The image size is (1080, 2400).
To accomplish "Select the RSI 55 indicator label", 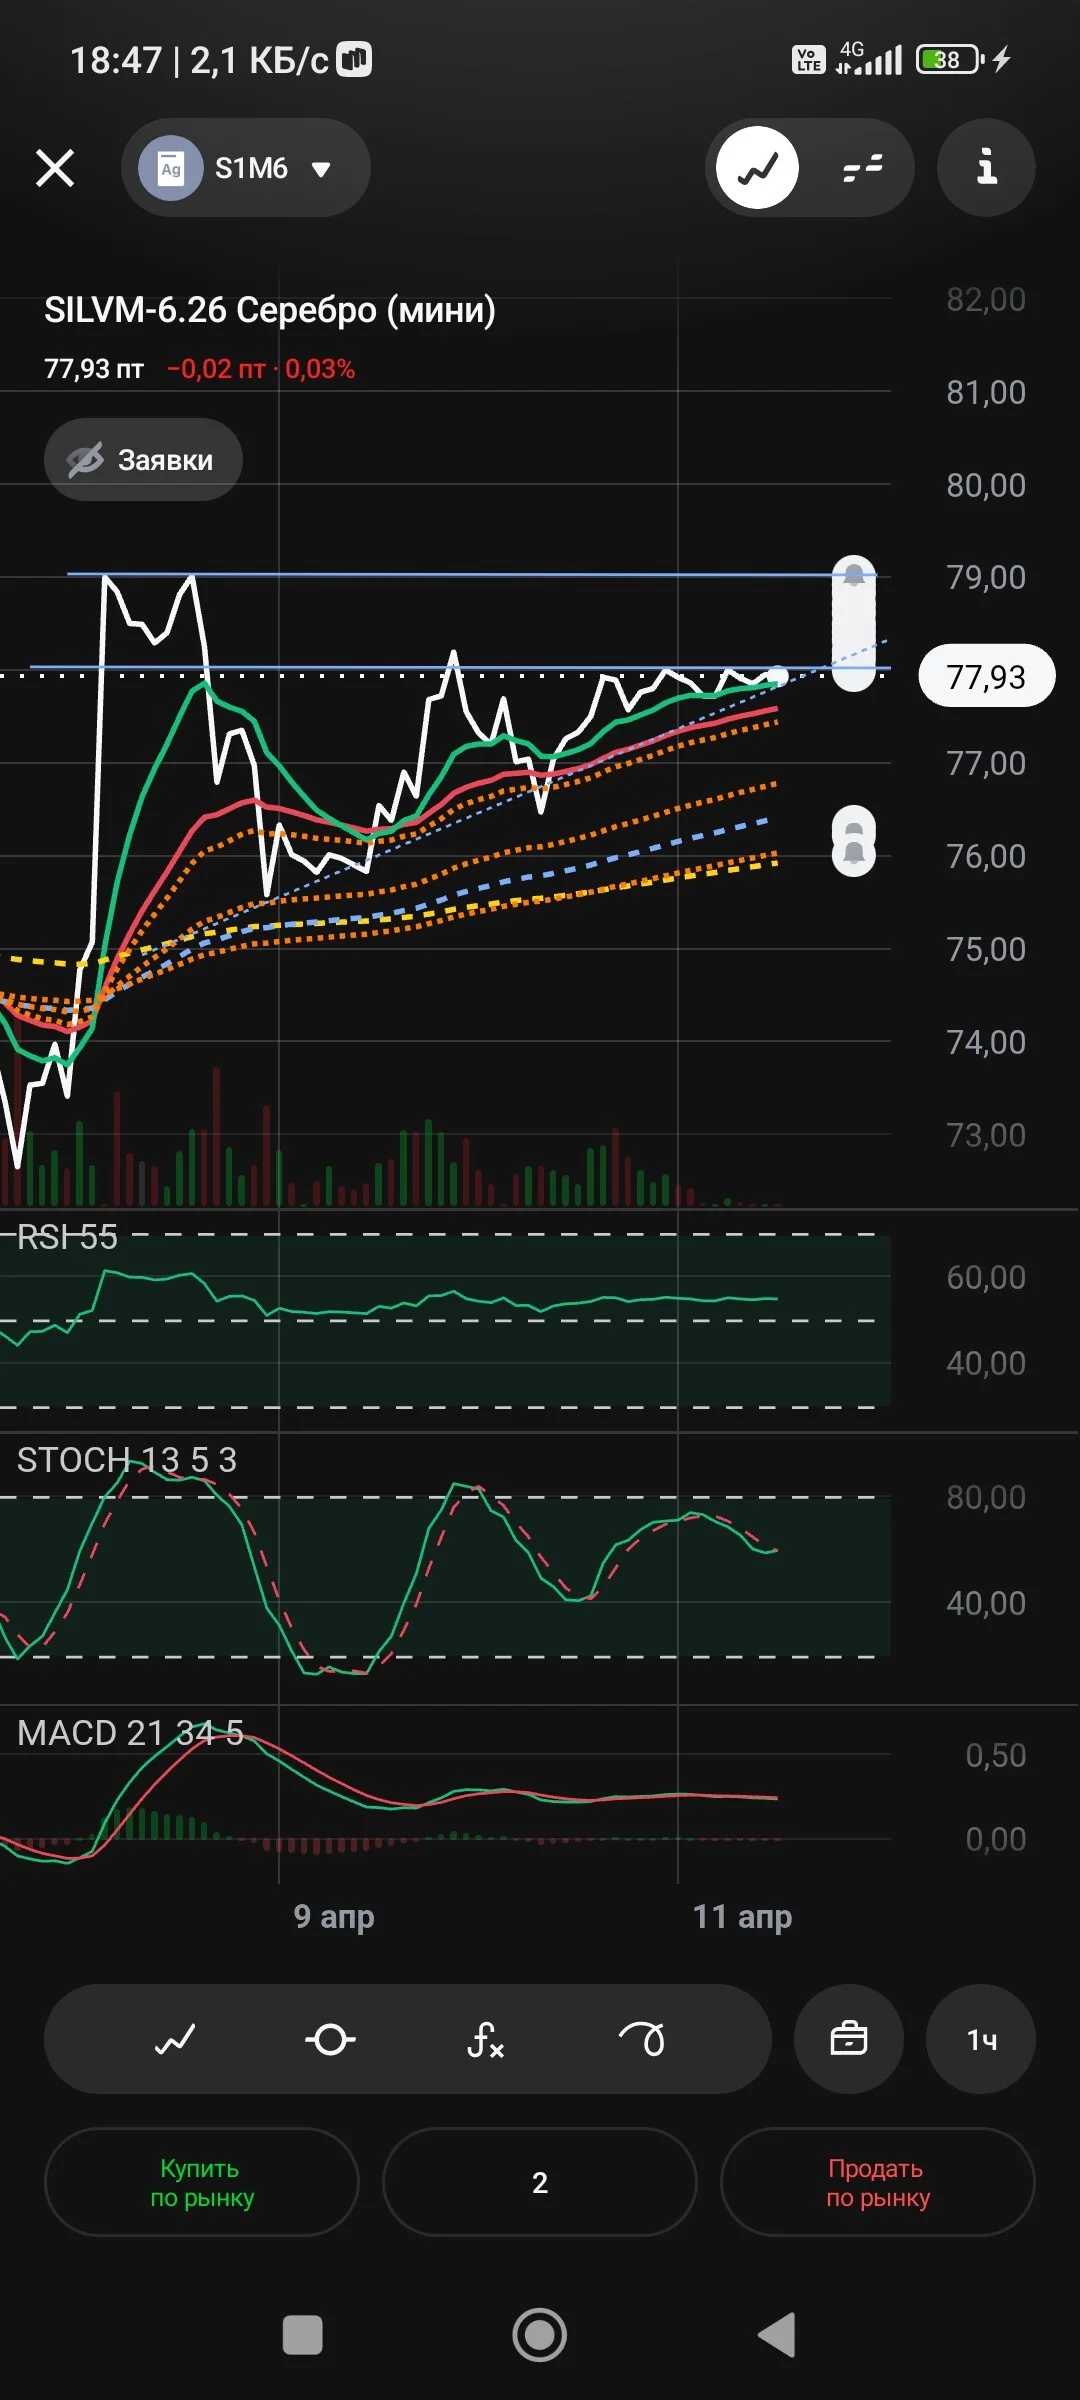I will coord(68,1237).
